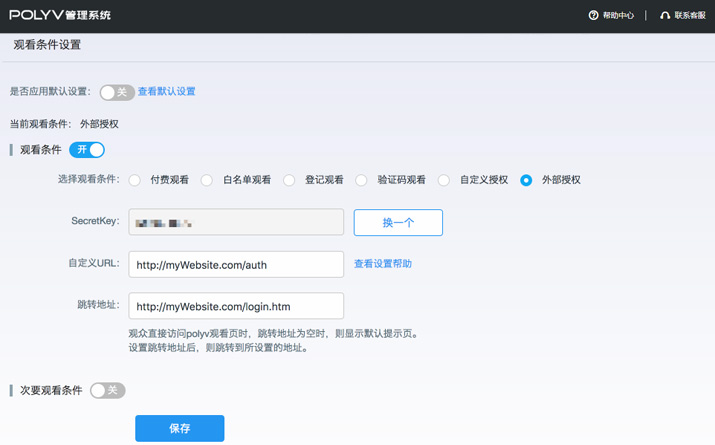Click the customer service headset icon
This screenshot has height=445, width=715.
[x=665, y=16]
